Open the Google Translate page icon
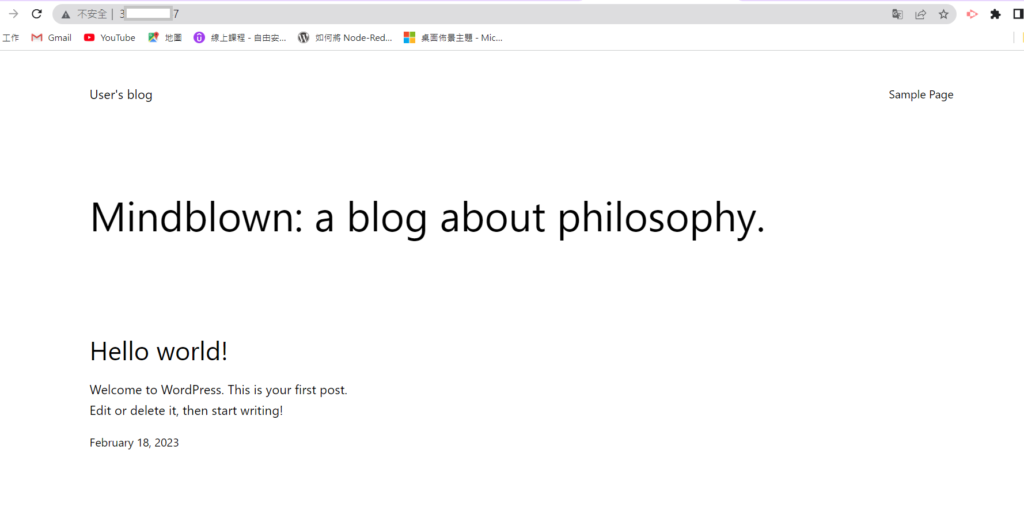Screen dimensions: 1024x530 pyautogui.click(x=897, y=15)
